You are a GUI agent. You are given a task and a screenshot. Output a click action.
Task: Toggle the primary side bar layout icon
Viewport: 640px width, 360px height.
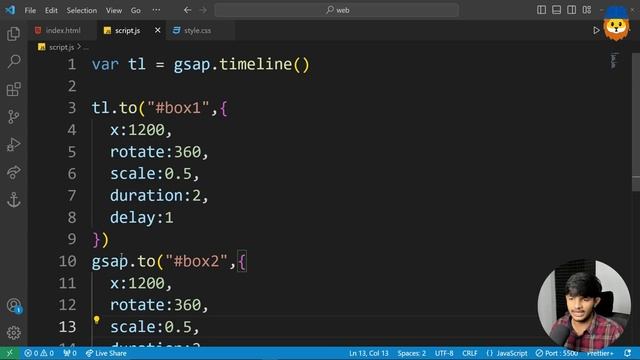[541, 10]
